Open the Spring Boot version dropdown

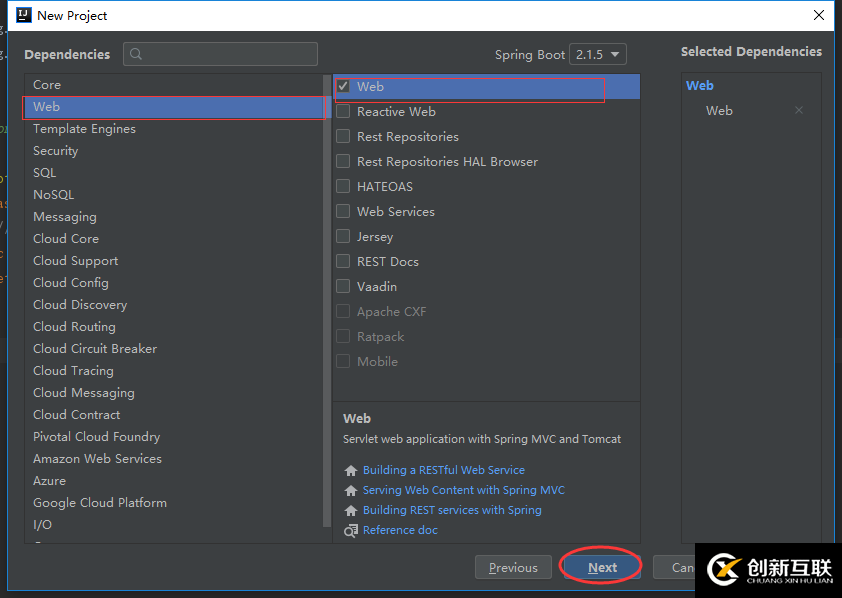coord(598,55)
